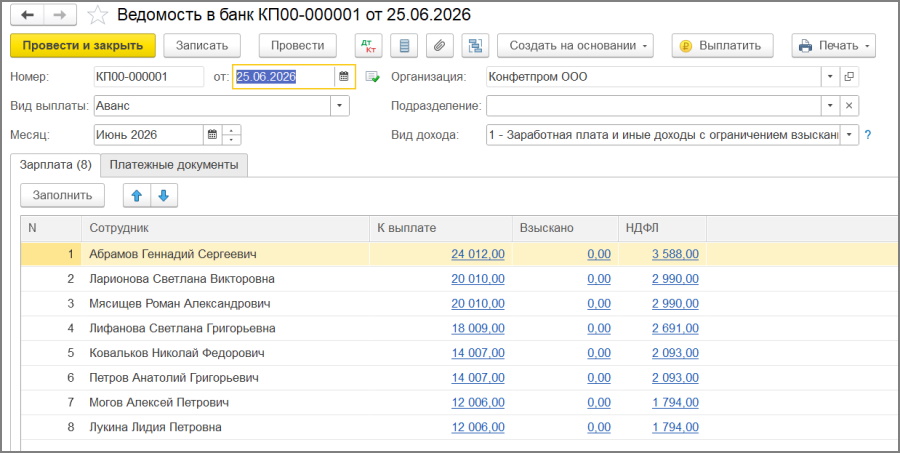The height and width of the screenshot is (453, 900).
Task: Click the Записать button
Action: pos(202,46)
